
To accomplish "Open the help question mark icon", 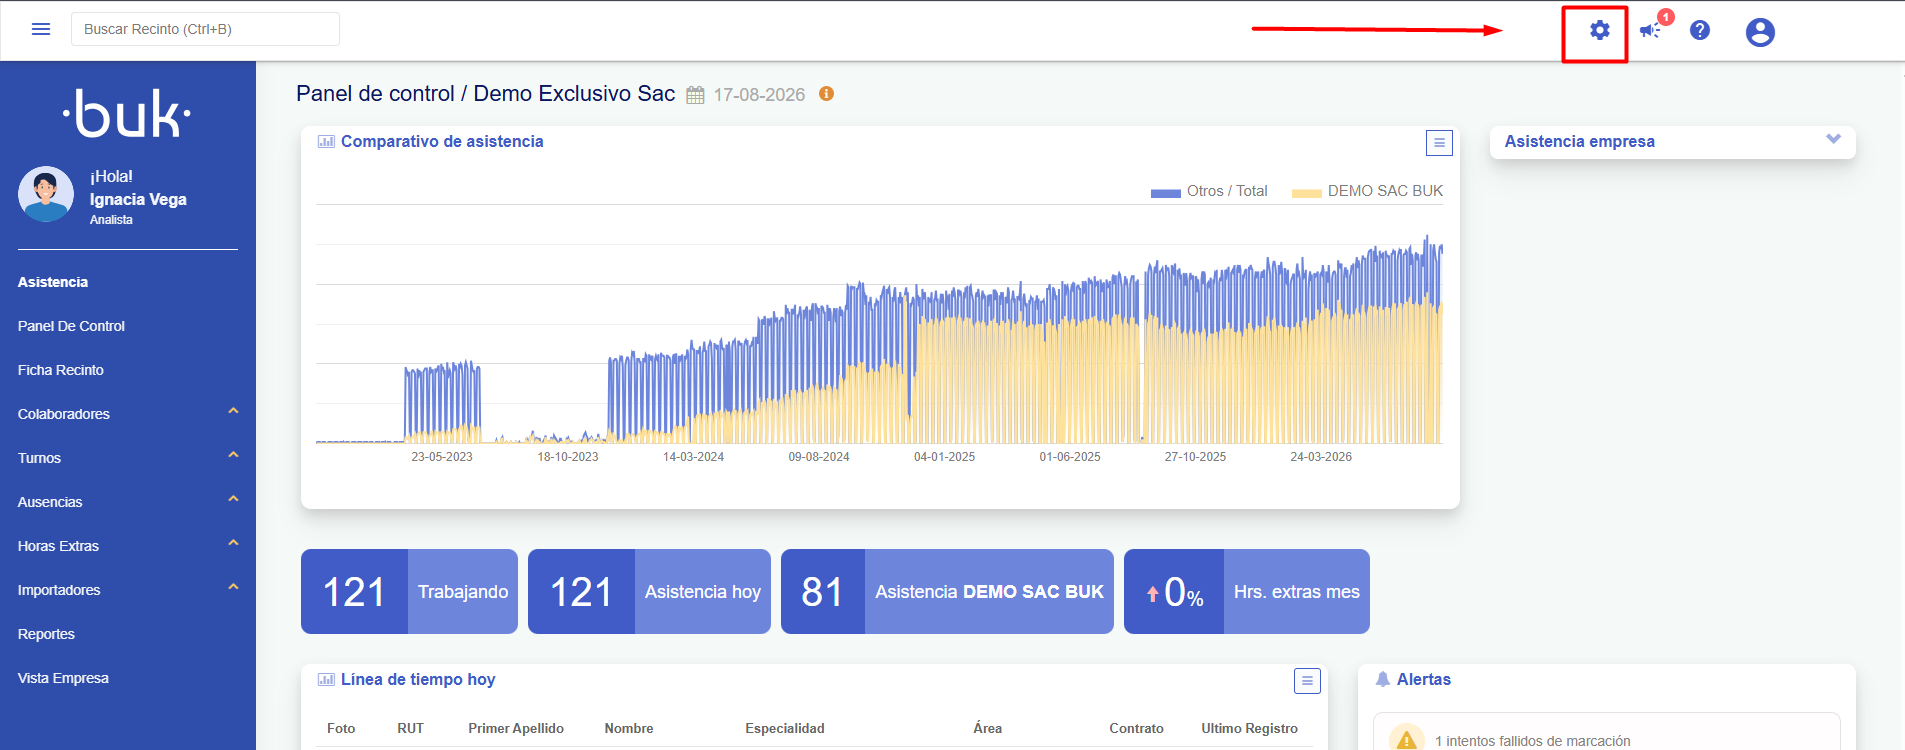I will (1700, 30).
